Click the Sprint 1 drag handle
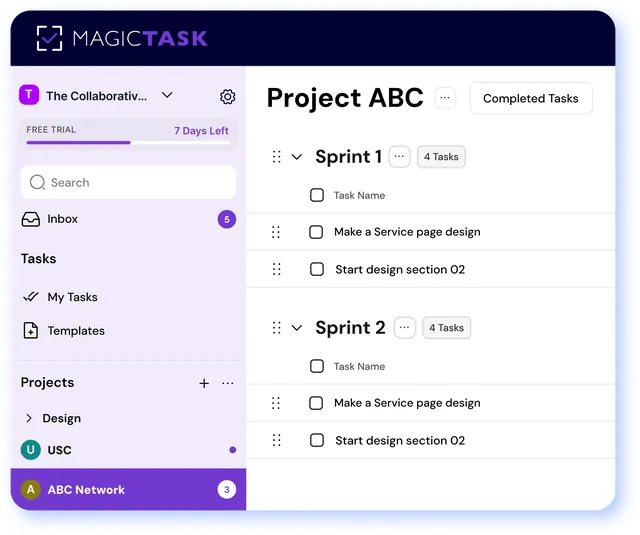The image size is (640, 535). pos(277,157)
